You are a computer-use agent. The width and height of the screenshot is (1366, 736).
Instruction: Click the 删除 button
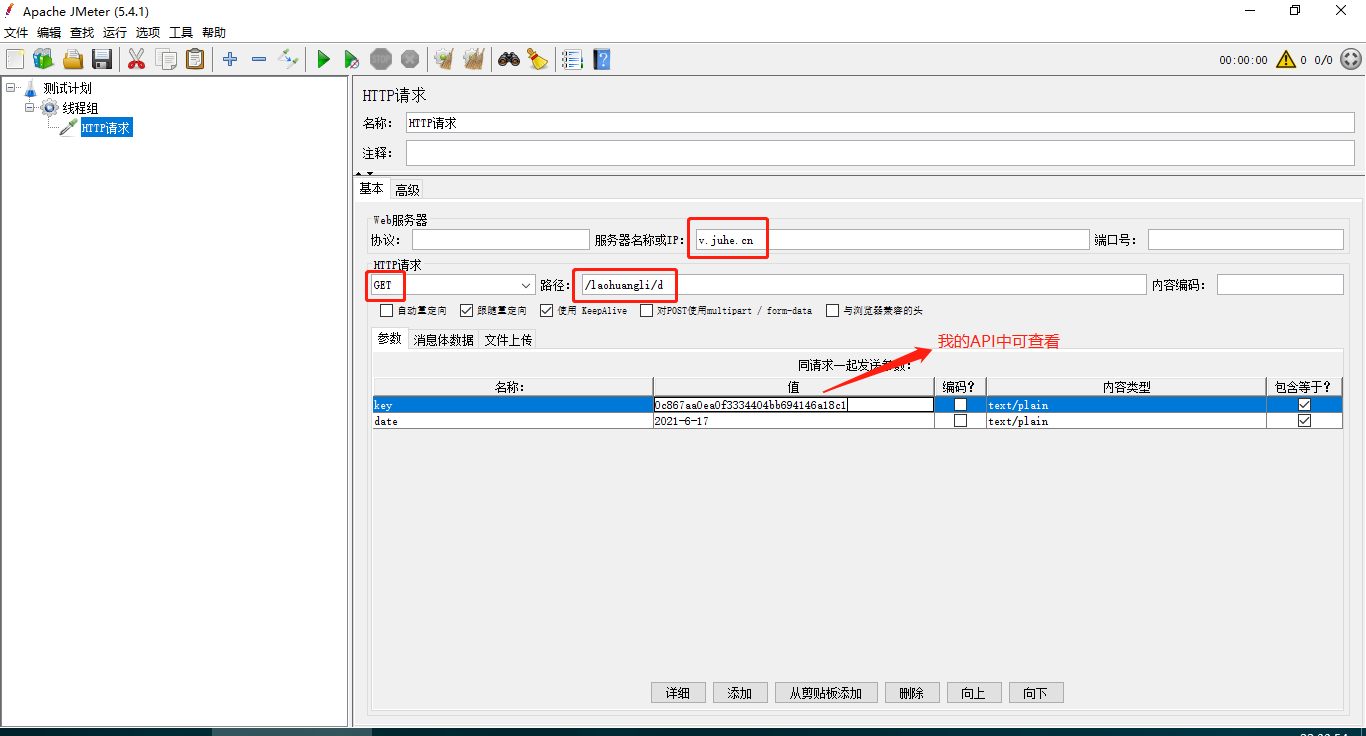[x=912, y=693]
